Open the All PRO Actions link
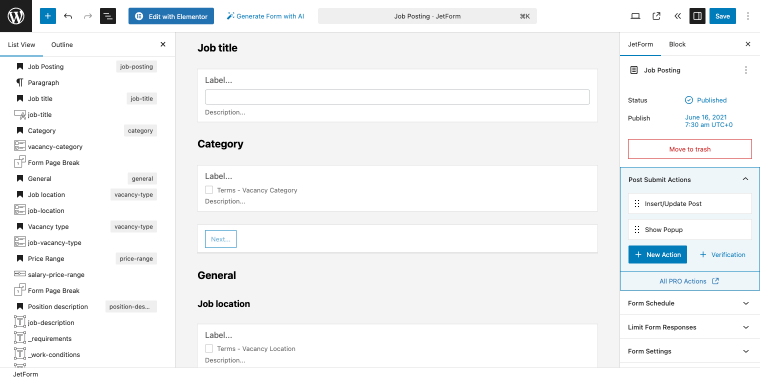Viewport: 760px width, 380px height. 689,281
